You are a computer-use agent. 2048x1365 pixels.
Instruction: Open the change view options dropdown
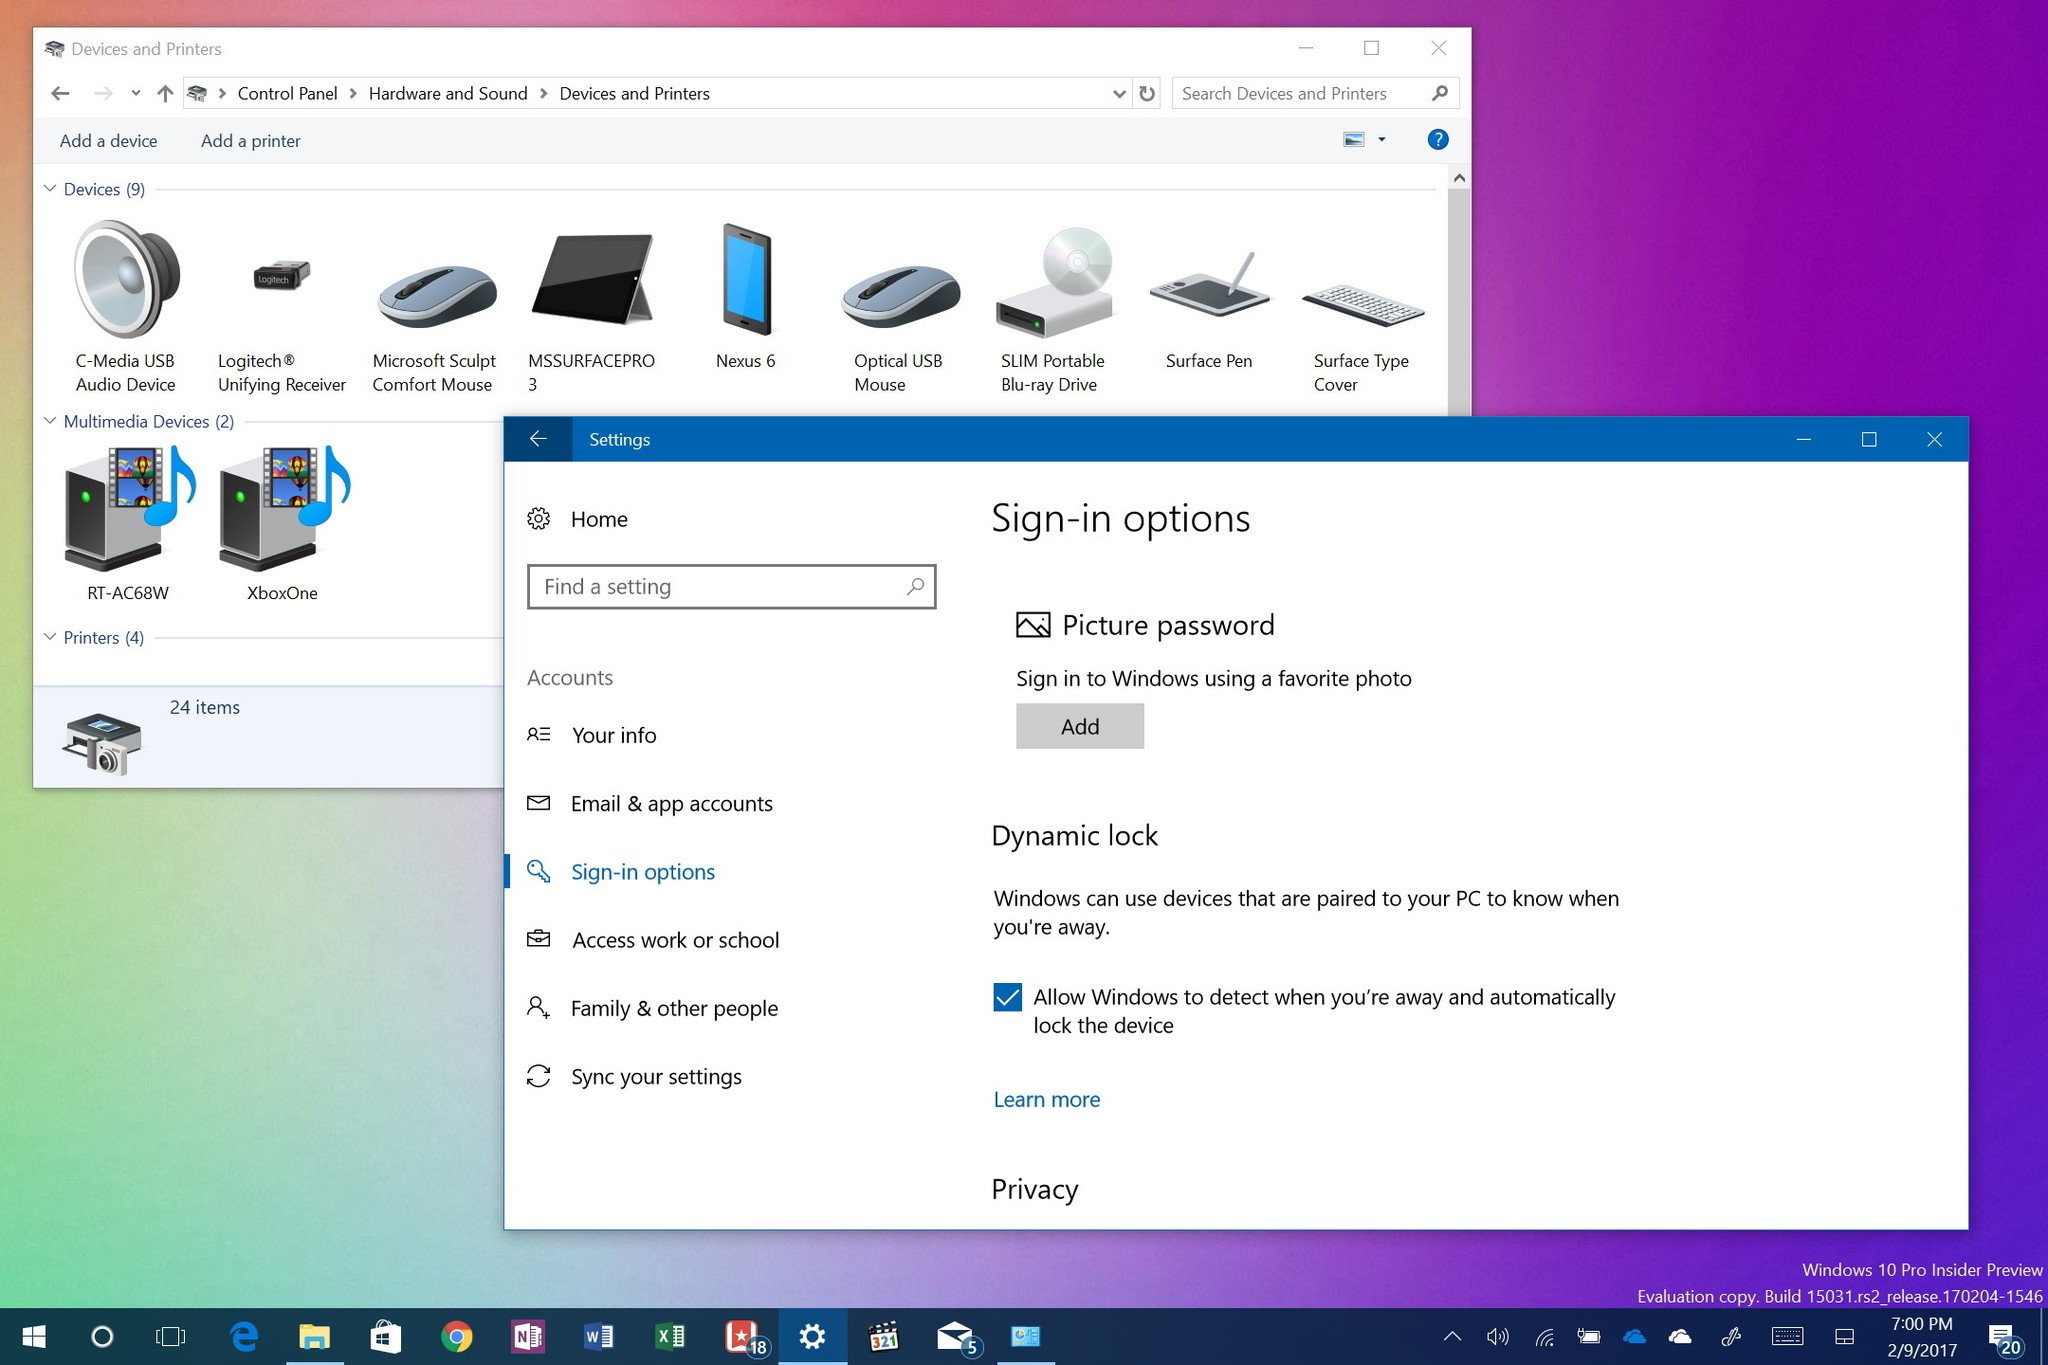coord(1382,140)
